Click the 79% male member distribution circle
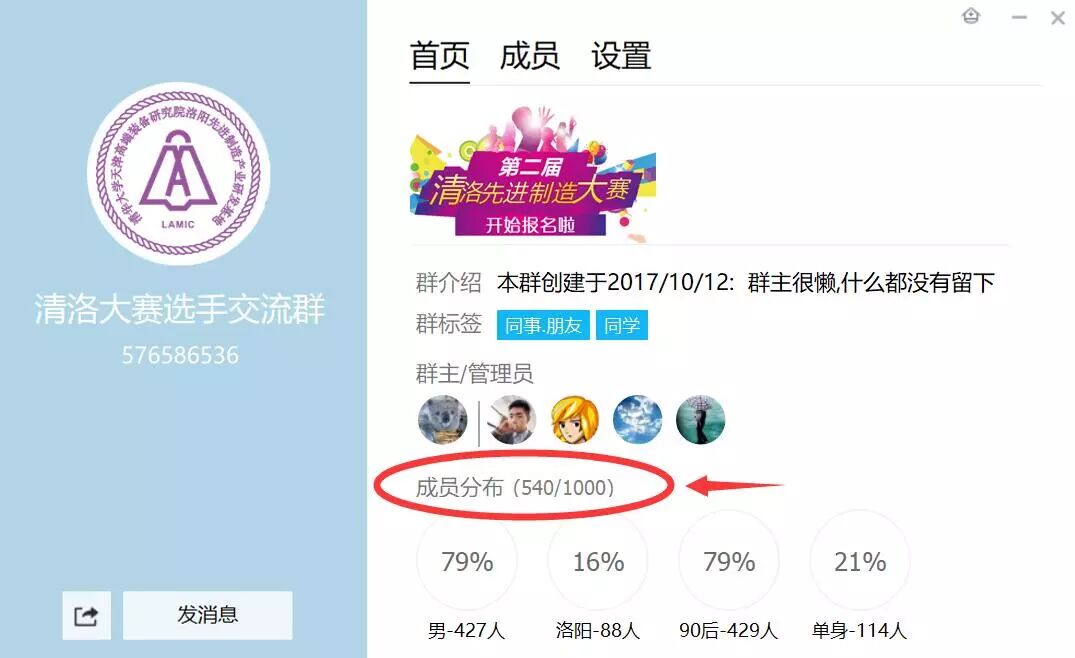The width and height of the screenshot is (1075, 658). tap(467, 561)
